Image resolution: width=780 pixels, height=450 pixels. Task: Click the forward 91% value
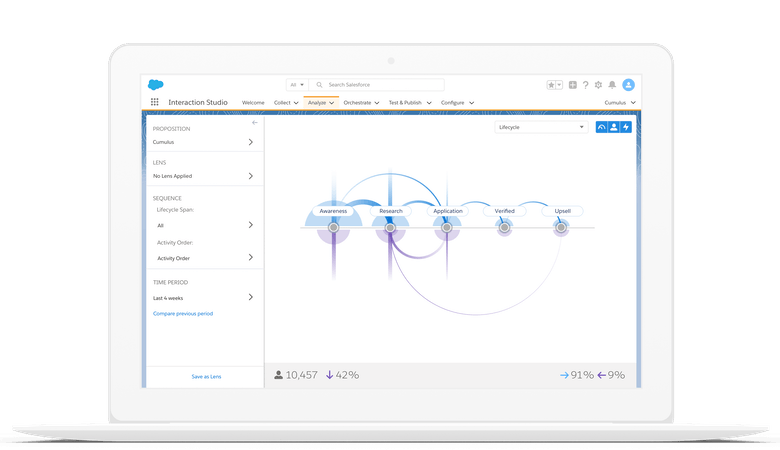(x=583, y=375)
